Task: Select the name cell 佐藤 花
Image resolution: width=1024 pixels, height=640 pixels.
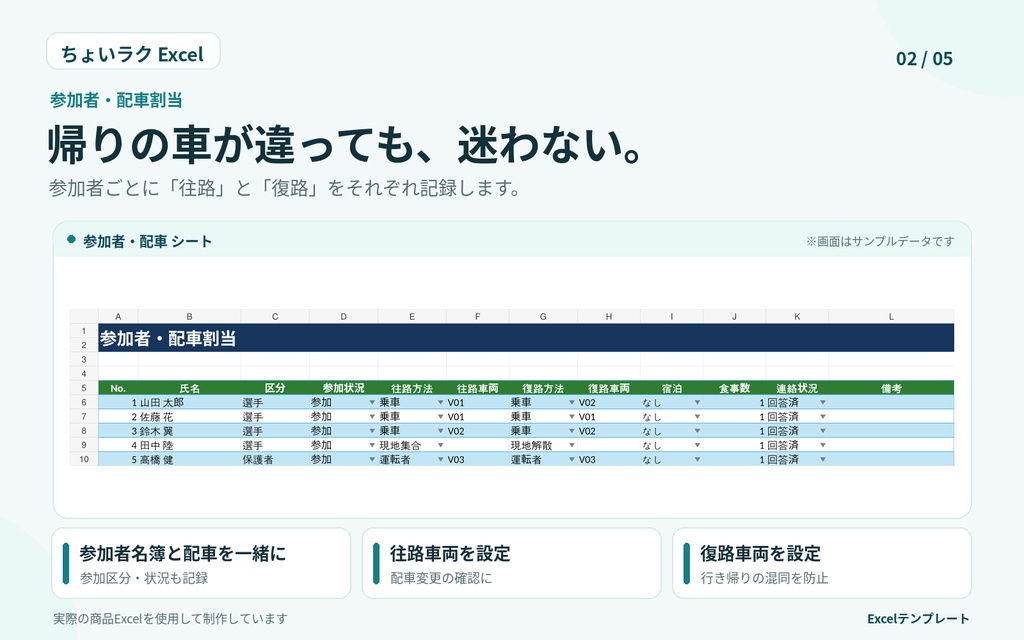Action: click(x=189, y=417)
